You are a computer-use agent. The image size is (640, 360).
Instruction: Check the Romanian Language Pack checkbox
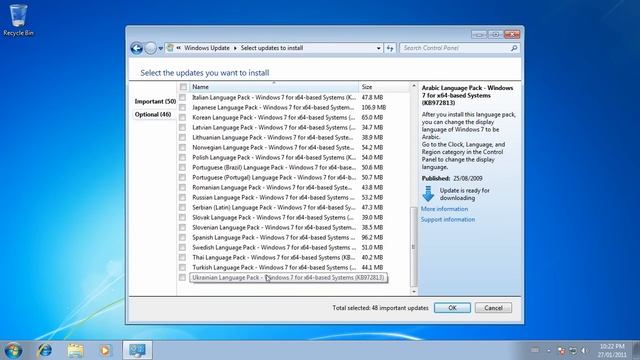182,187
